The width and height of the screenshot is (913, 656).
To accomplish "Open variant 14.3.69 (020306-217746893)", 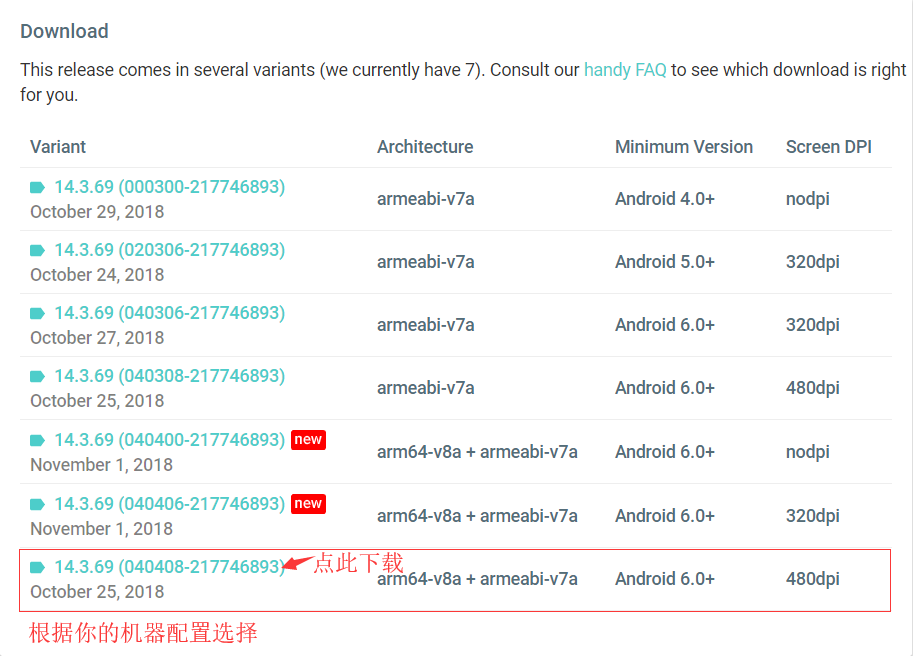I will (169, 250).
